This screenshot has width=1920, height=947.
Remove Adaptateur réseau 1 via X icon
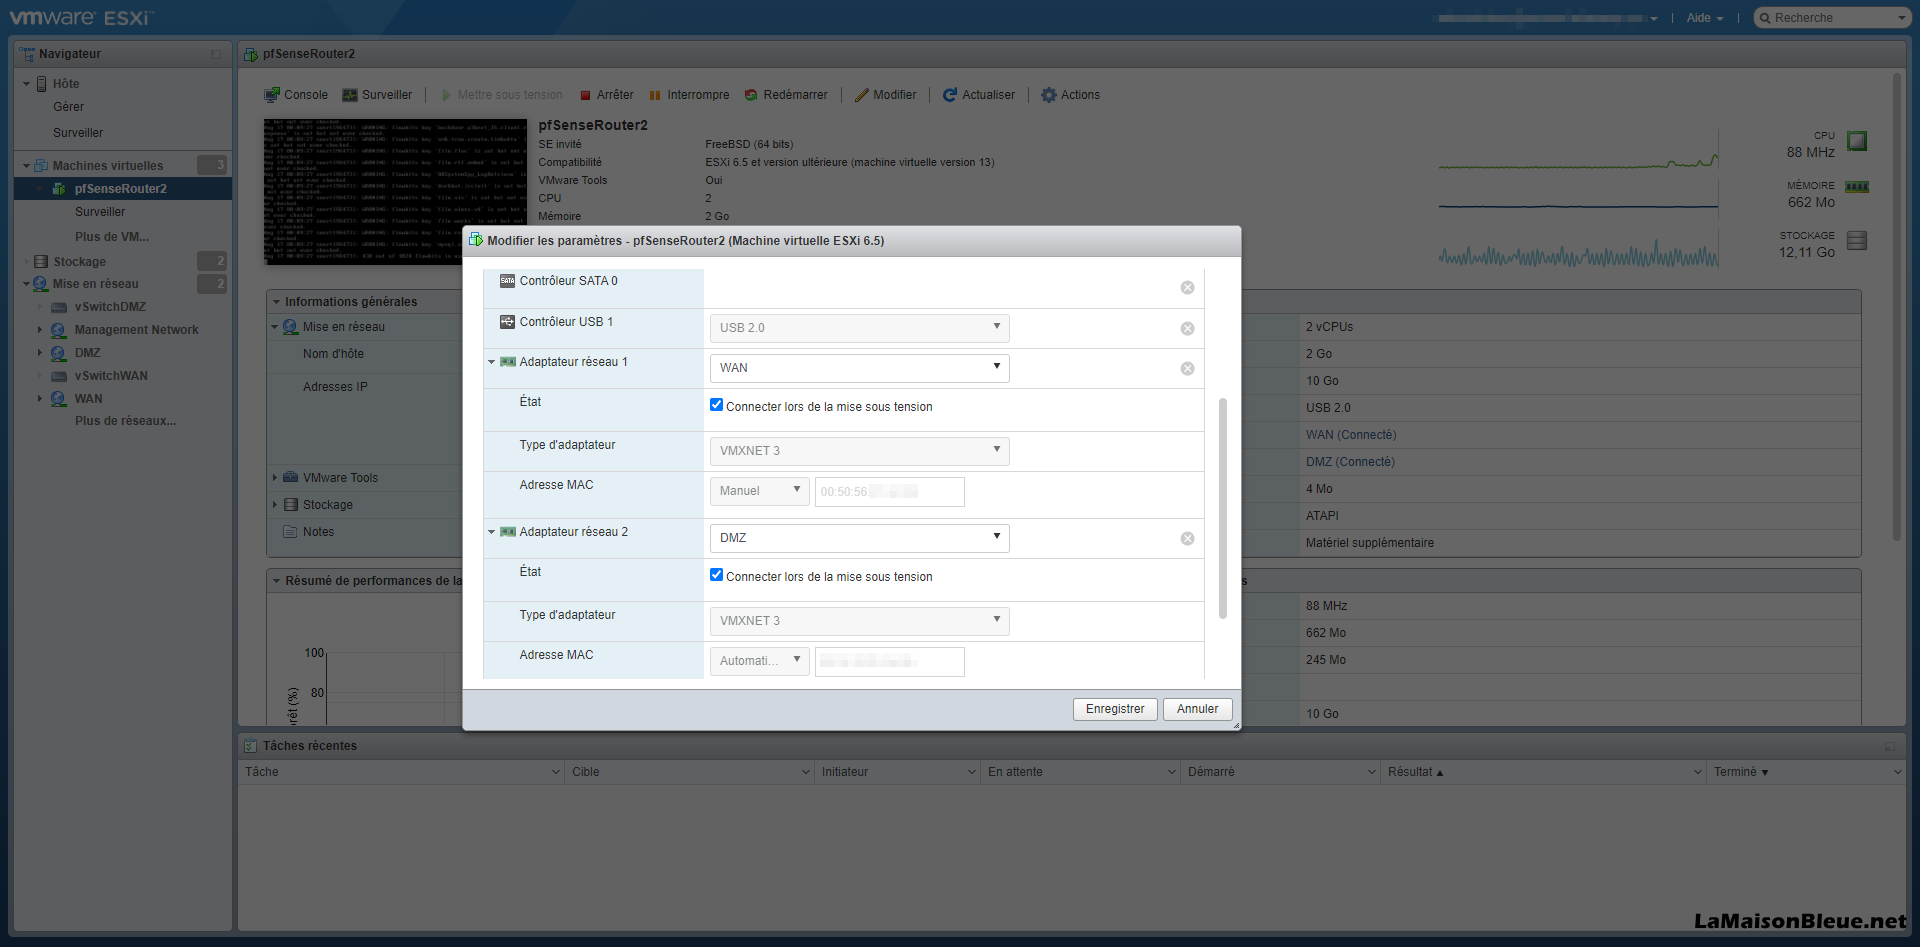(x=1187, y=369)
